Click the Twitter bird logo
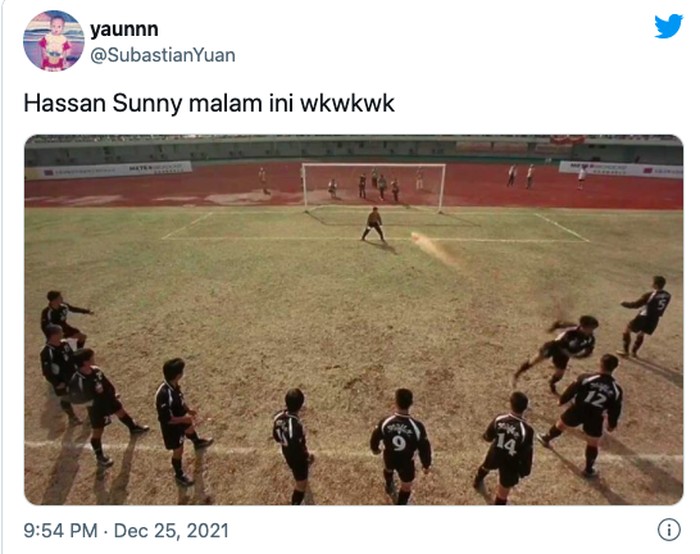 pyautogui.click(x=668, y=26)
